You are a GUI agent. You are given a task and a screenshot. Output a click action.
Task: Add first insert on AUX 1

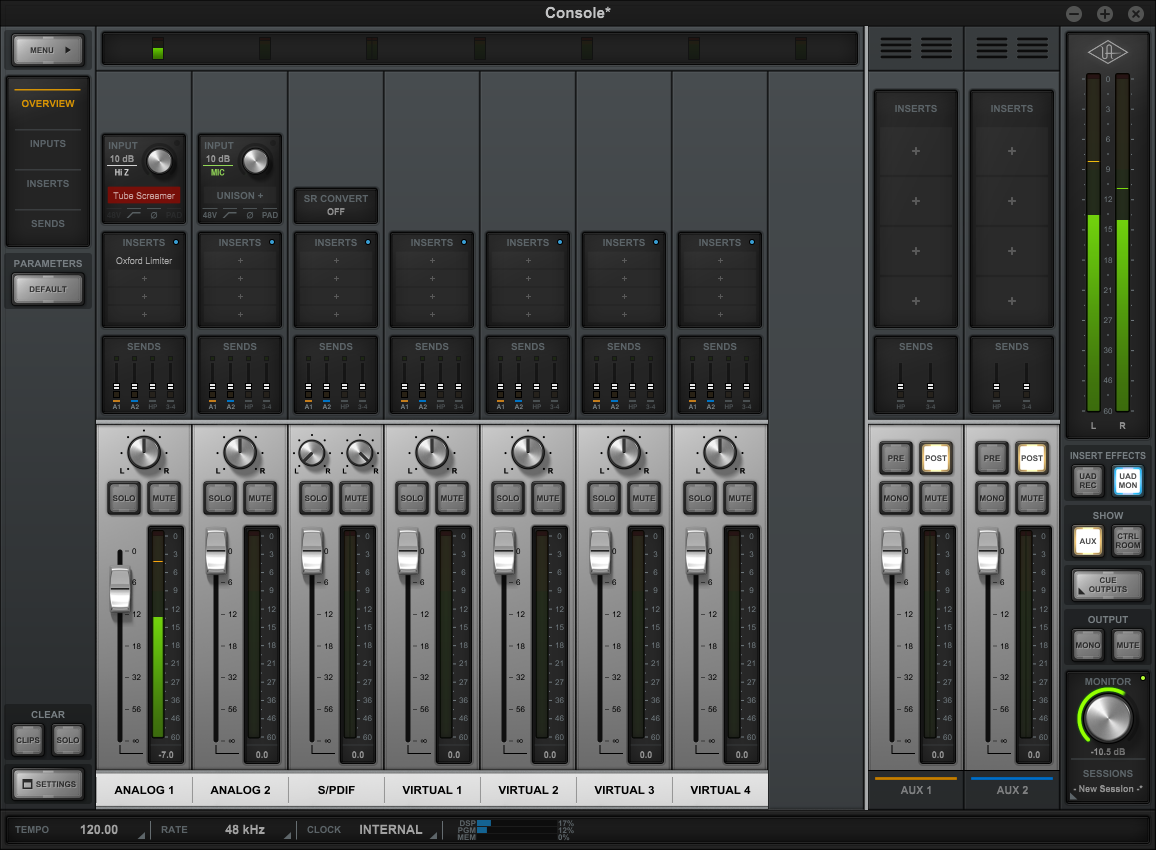[916, 151]
